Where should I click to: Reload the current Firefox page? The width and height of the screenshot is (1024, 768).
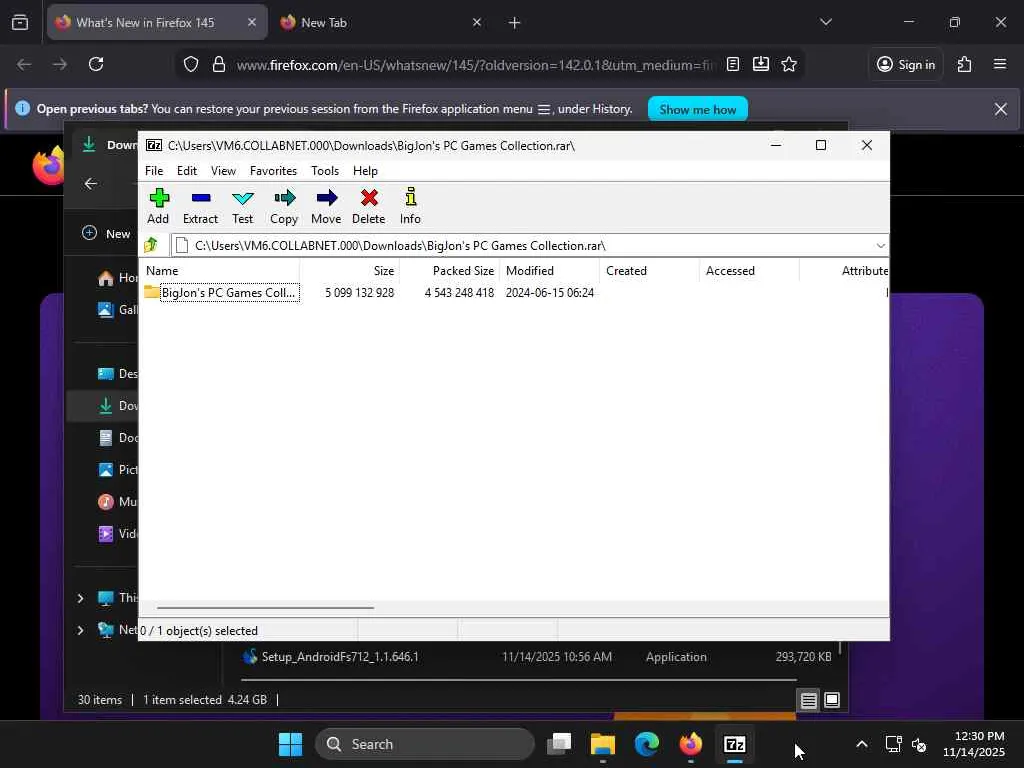[96, 64]
